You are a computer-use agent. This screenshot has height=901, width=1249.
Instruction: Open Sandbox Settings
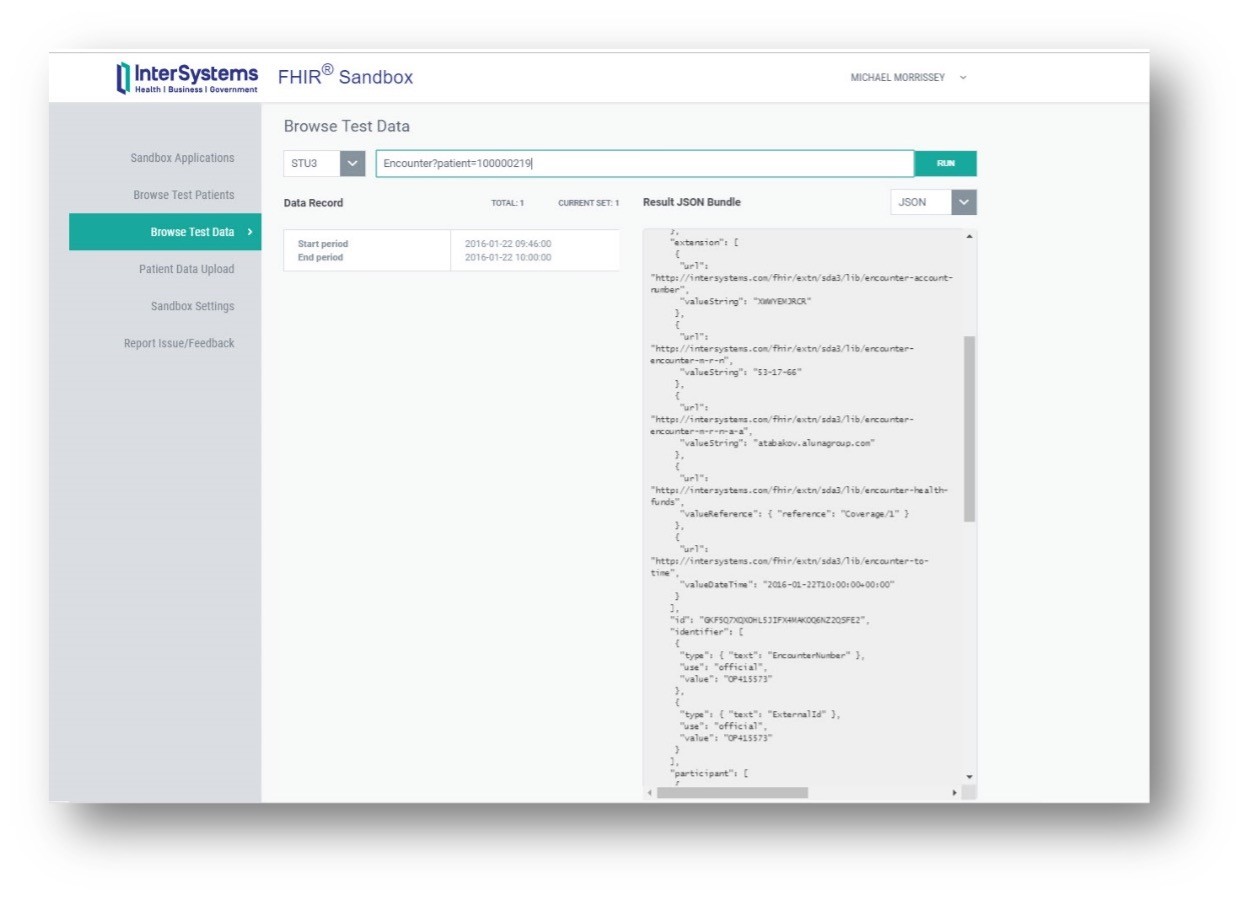click(x=193, y=306)
